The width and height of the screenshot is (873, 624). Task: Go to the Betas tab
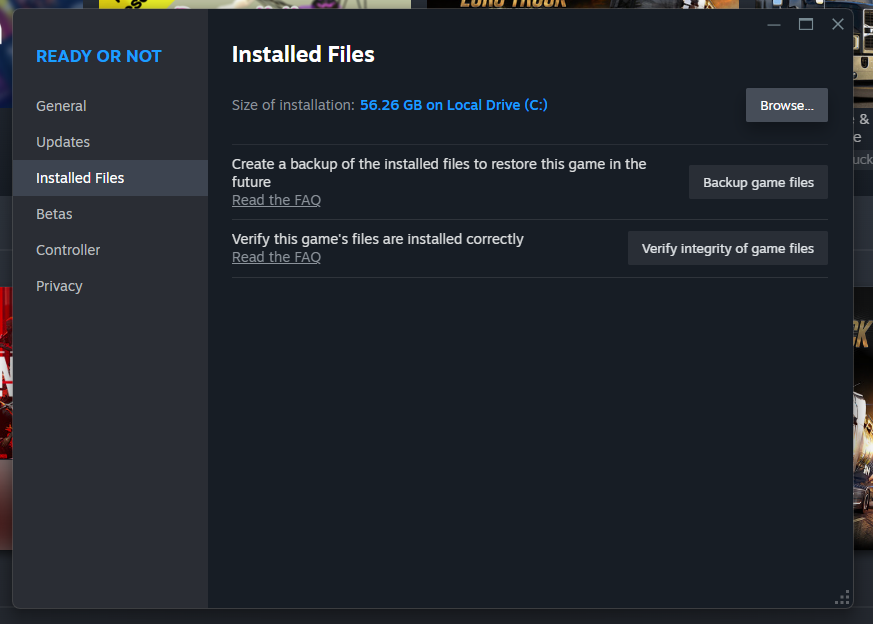[x=54, y=214]
